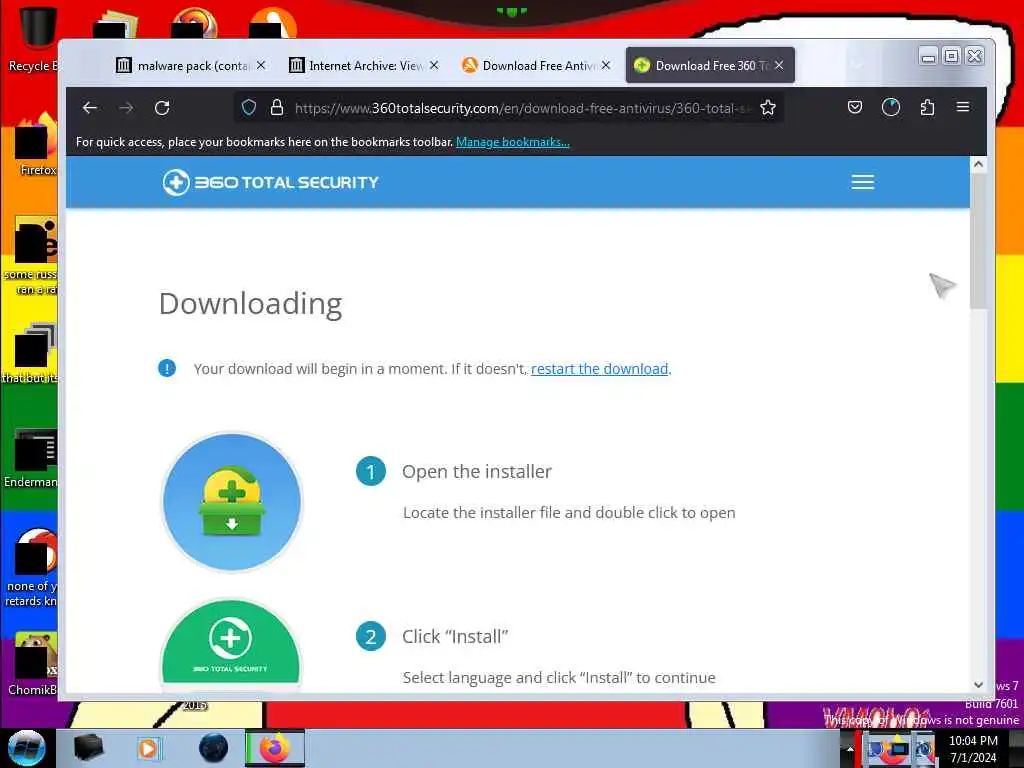Viewport: 1024px width, 768px height.
Task: Click the page scrollbar up arrow
Action: 978,165
